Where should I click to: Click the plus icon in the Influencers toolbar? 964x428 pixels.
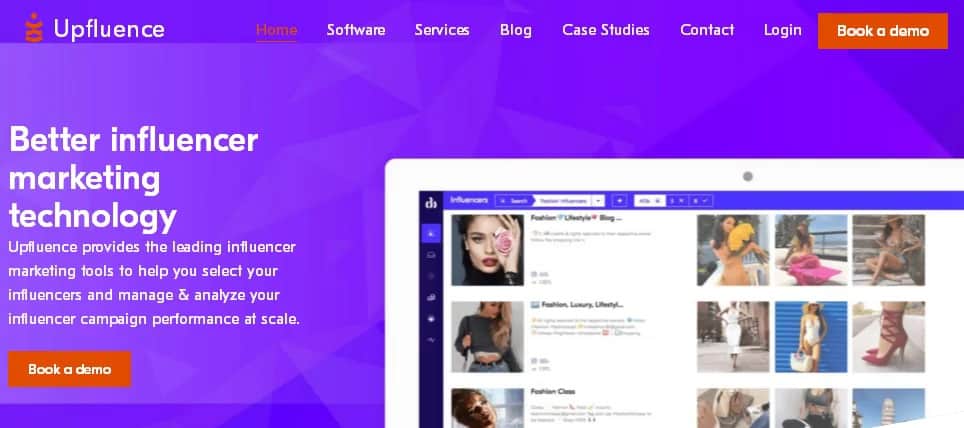[619, 200]
